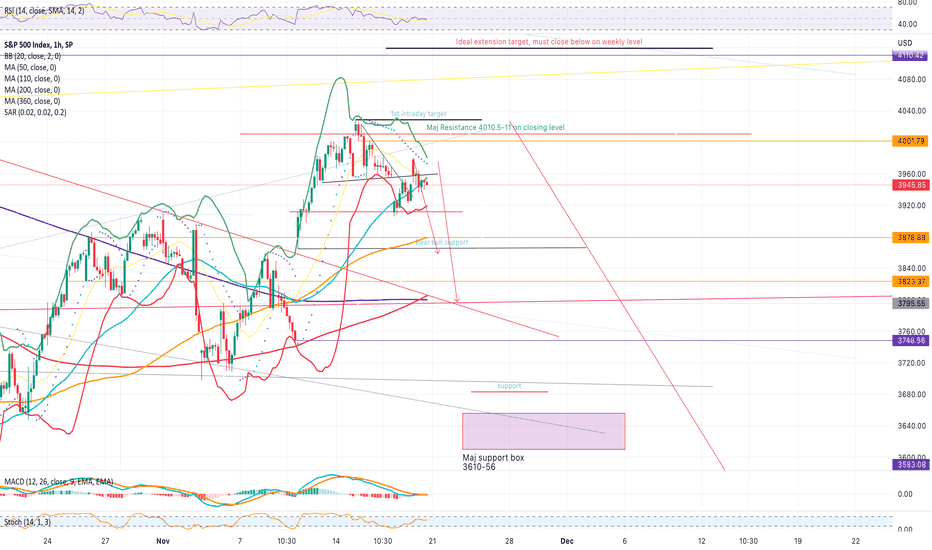Click the gray 3795.55 price label

point(911,303)
